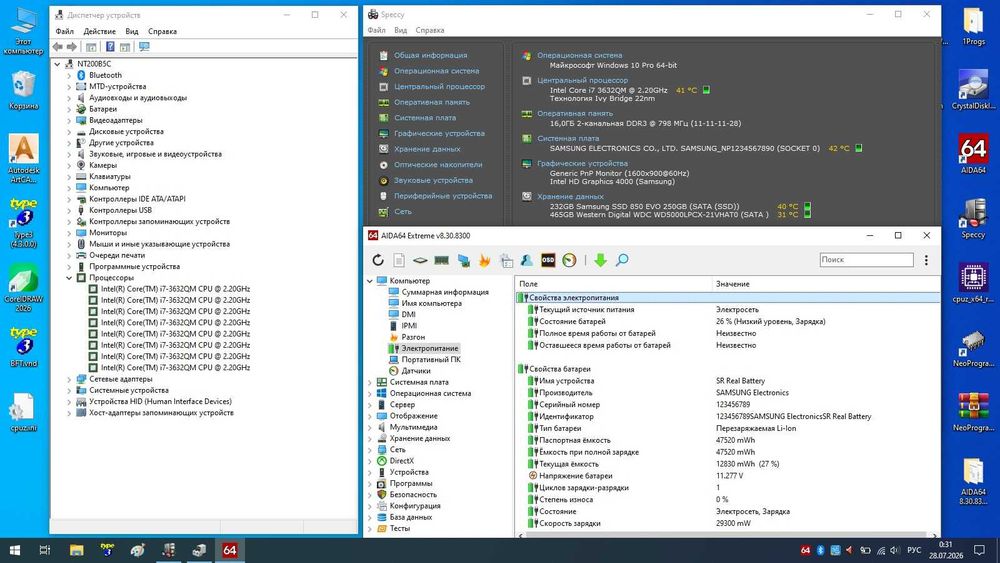Screen dimensions: 1000x563
Task: Open Системная плата heading in Speccy summary
Action: [x=568, y=138]
